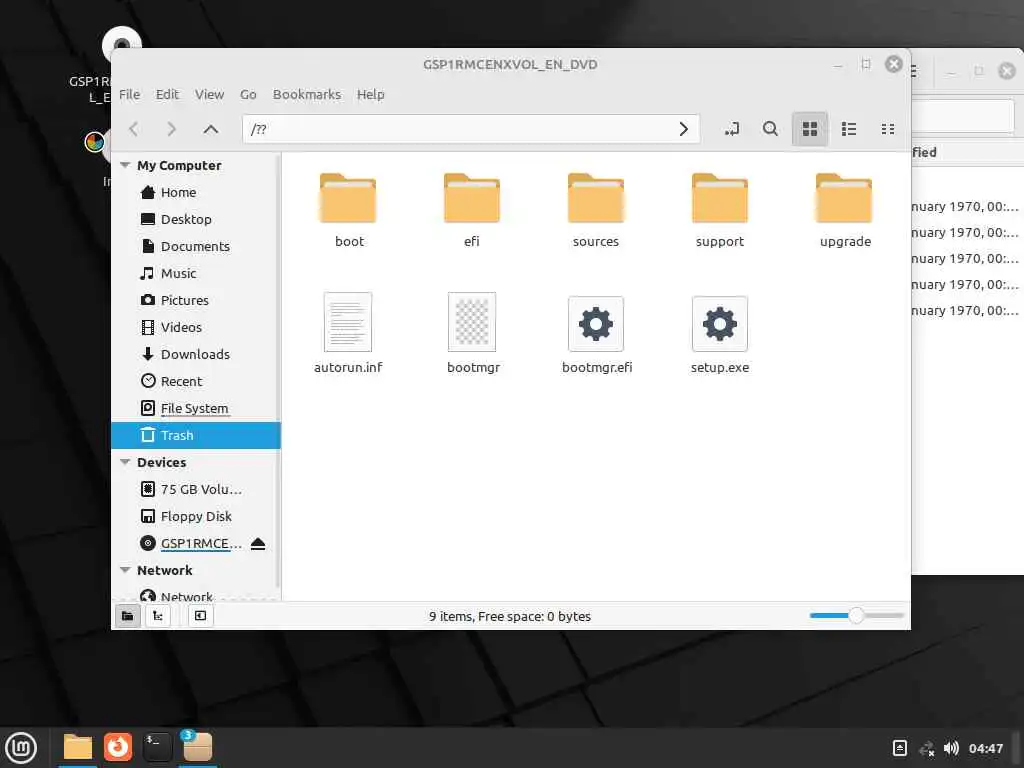This screenshot has width=1024, height=768.
Task: Switch to icon view
Action: (810, 129)
